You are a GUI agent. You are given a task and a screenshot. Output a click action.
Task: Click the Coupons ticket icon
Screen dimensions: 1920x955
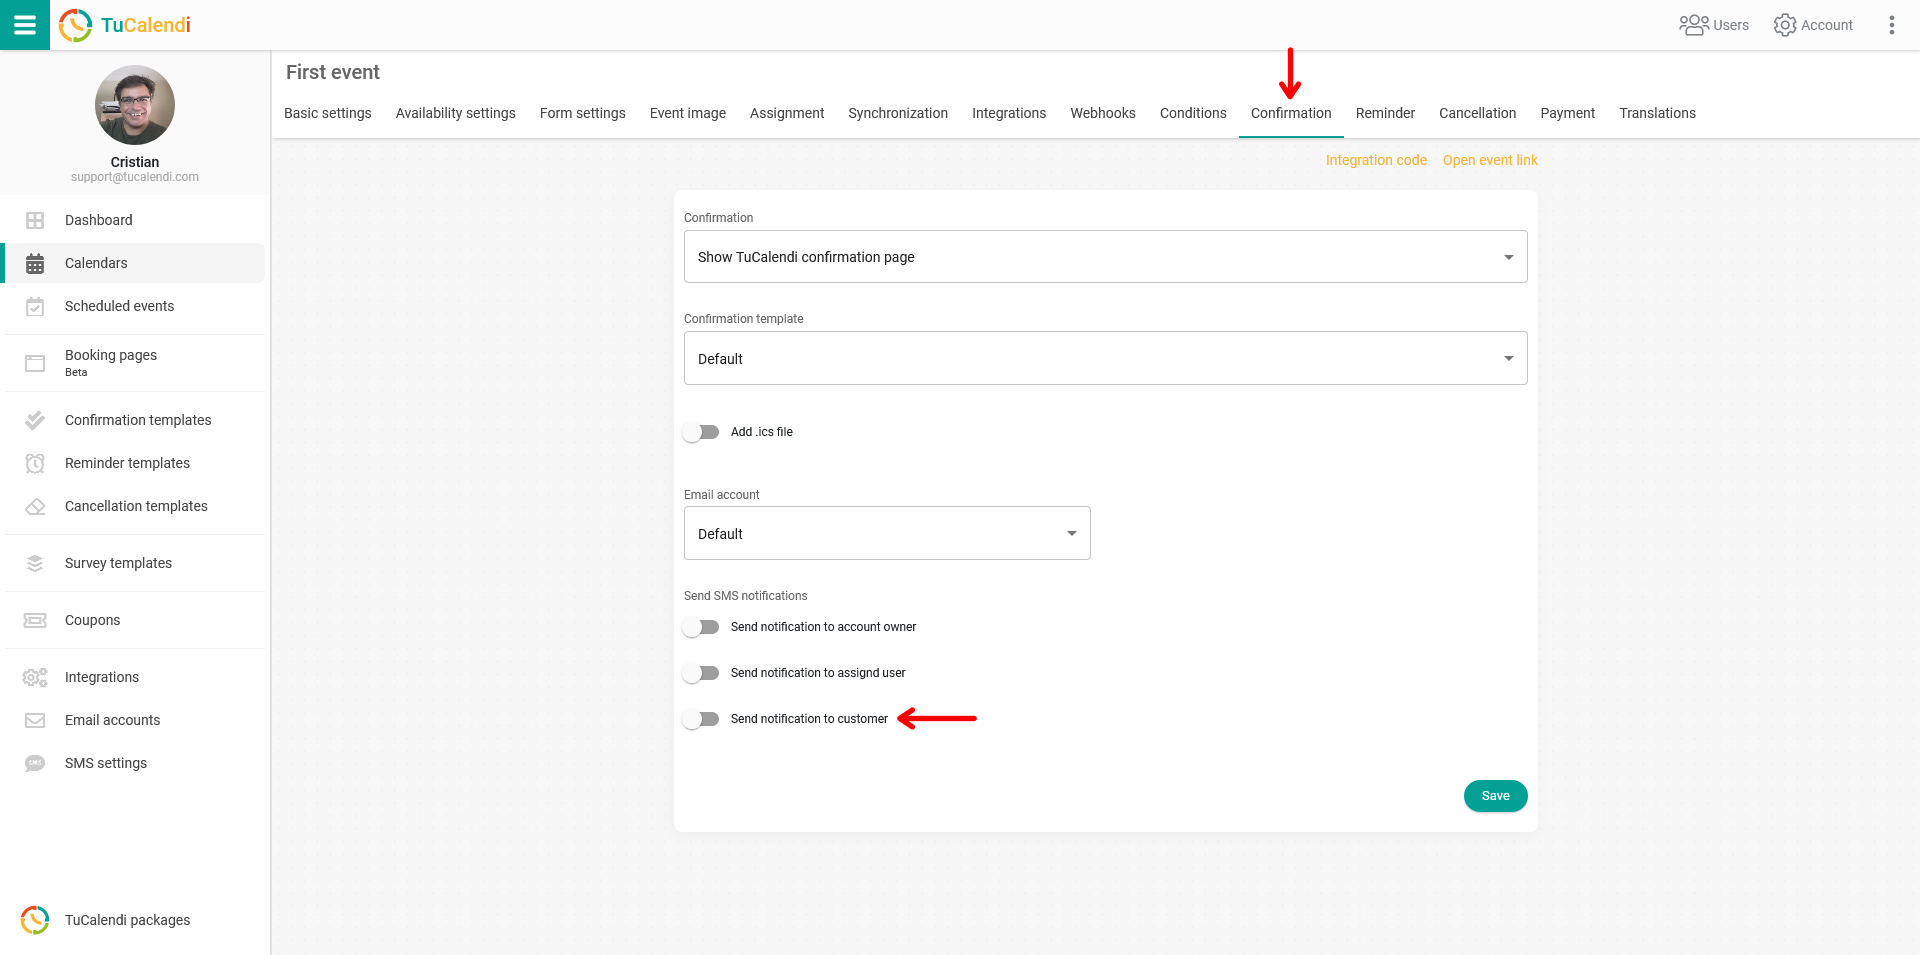click(x=35, y=620)
